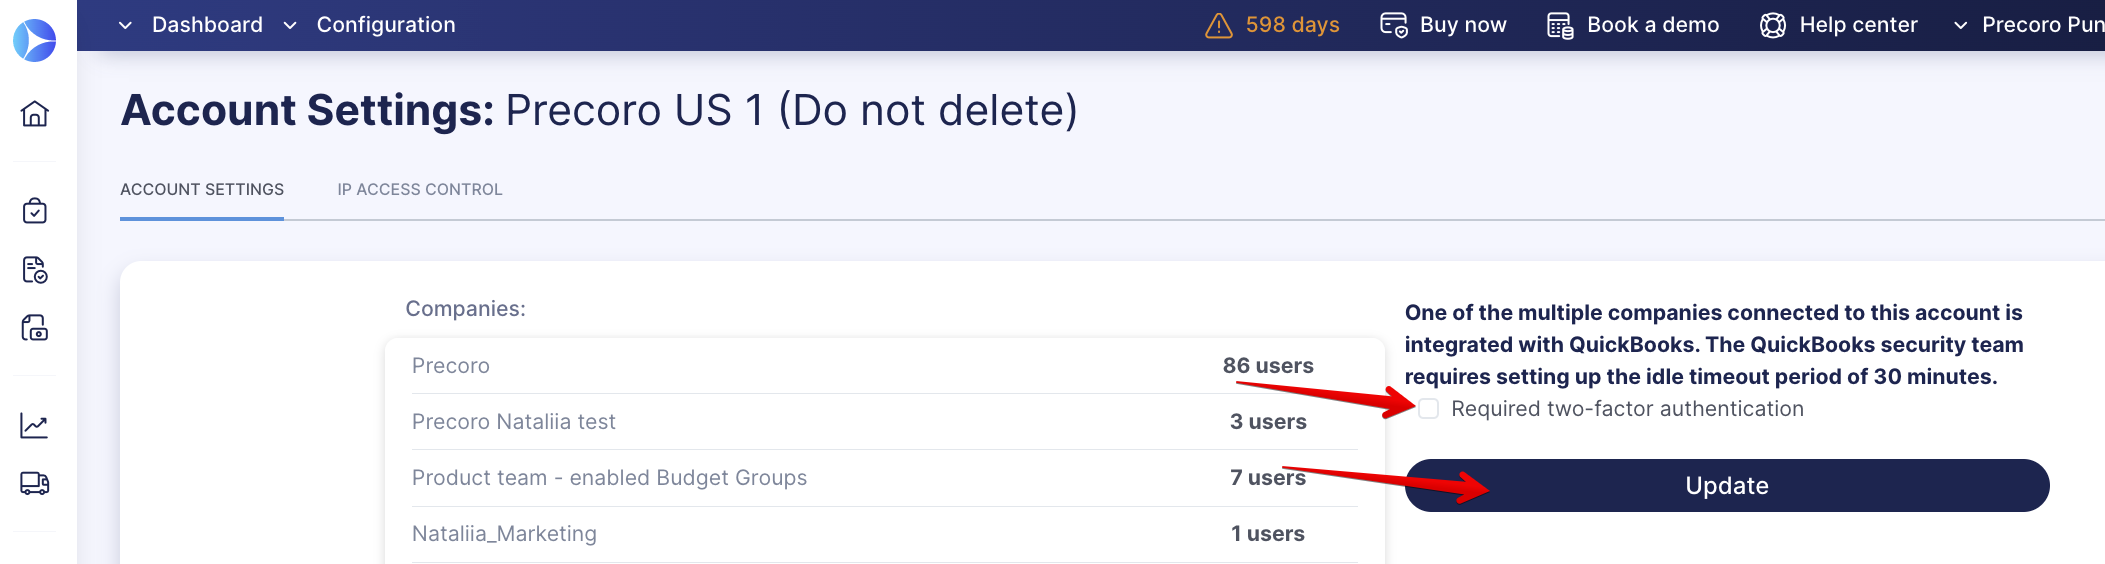
Task: Open the home icon in sidebar
Action: click(35, 114)
